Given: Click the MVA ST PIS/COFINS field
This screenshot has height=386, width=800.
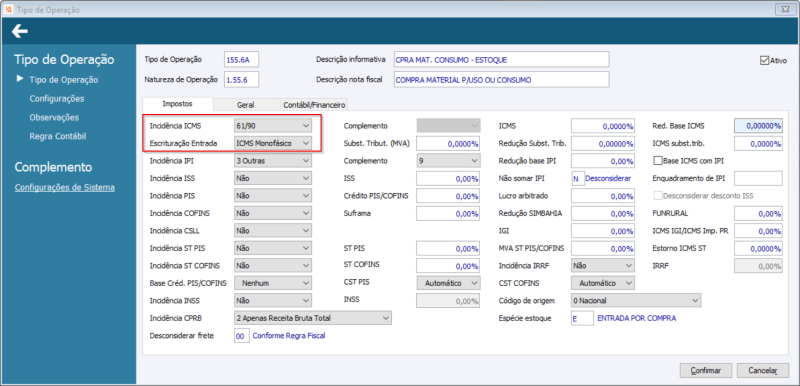Looking at the screenshot, I should pos(603,248).
